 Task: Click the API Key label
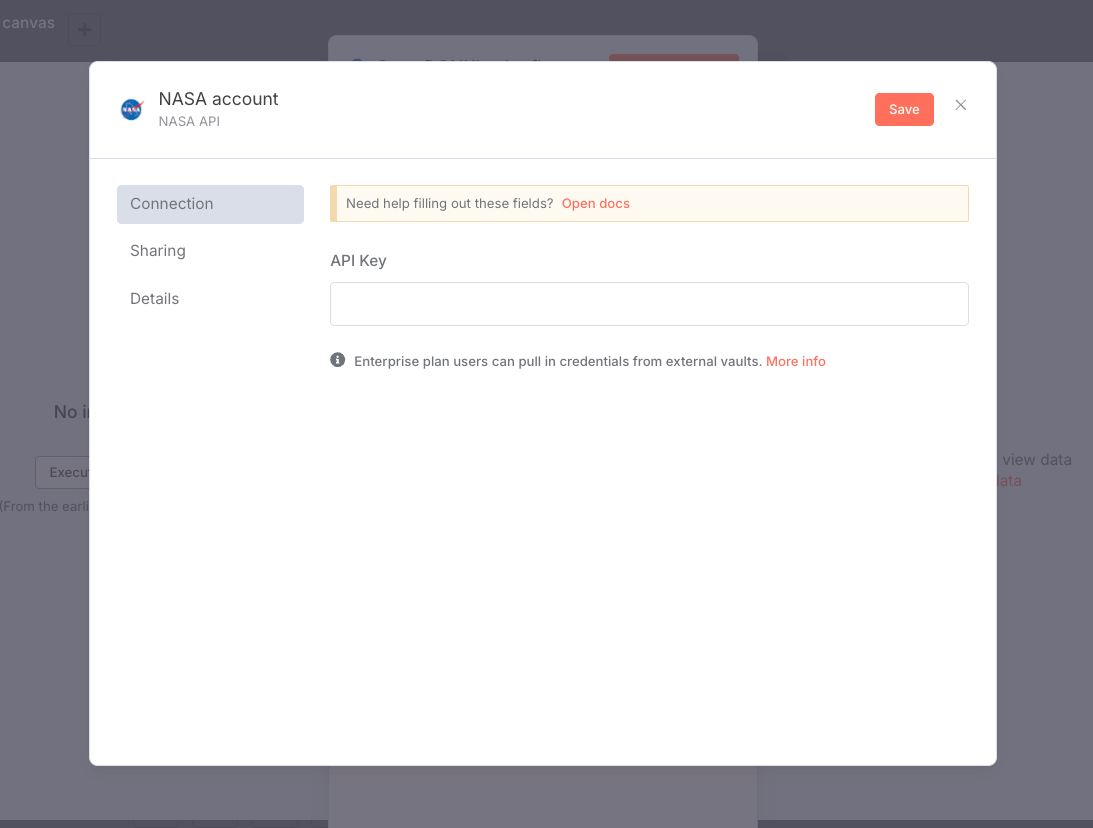[358, 261]
